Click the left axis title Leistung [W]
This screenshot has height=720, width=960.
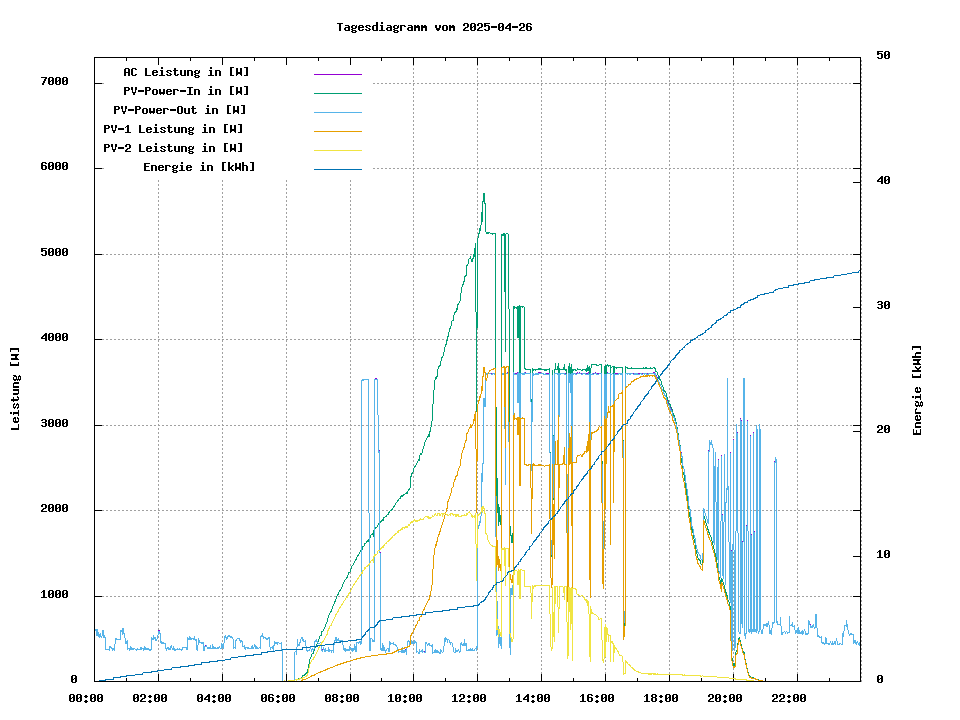16,389
